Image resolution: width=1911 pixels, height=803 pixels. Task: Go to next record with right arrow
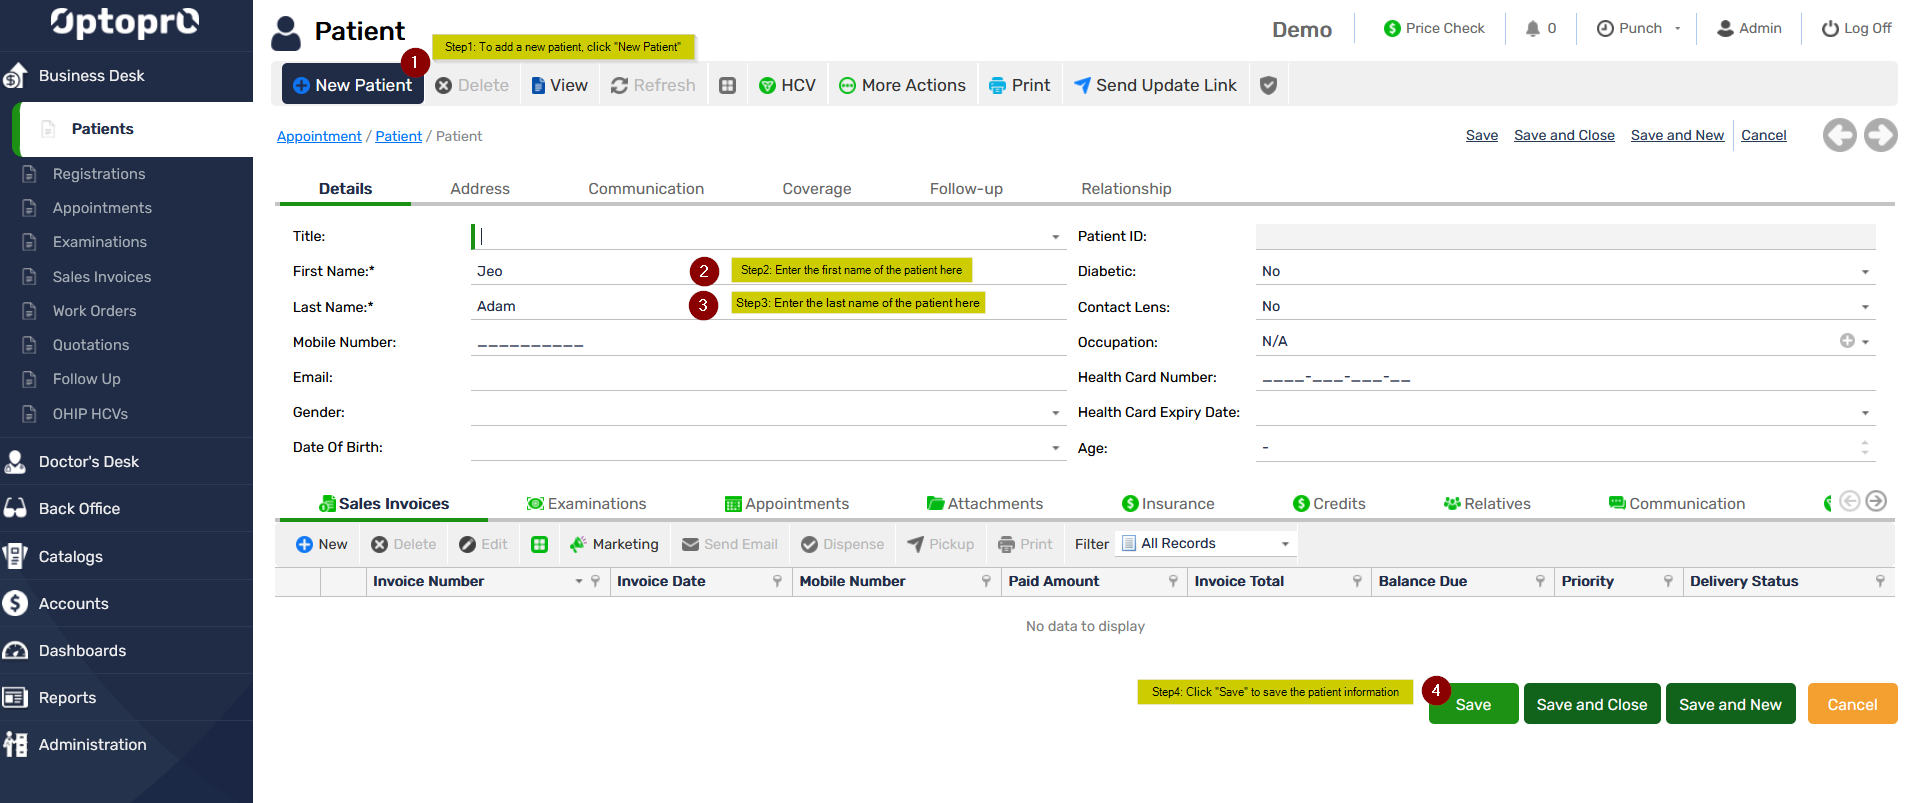pos(1880,135)
